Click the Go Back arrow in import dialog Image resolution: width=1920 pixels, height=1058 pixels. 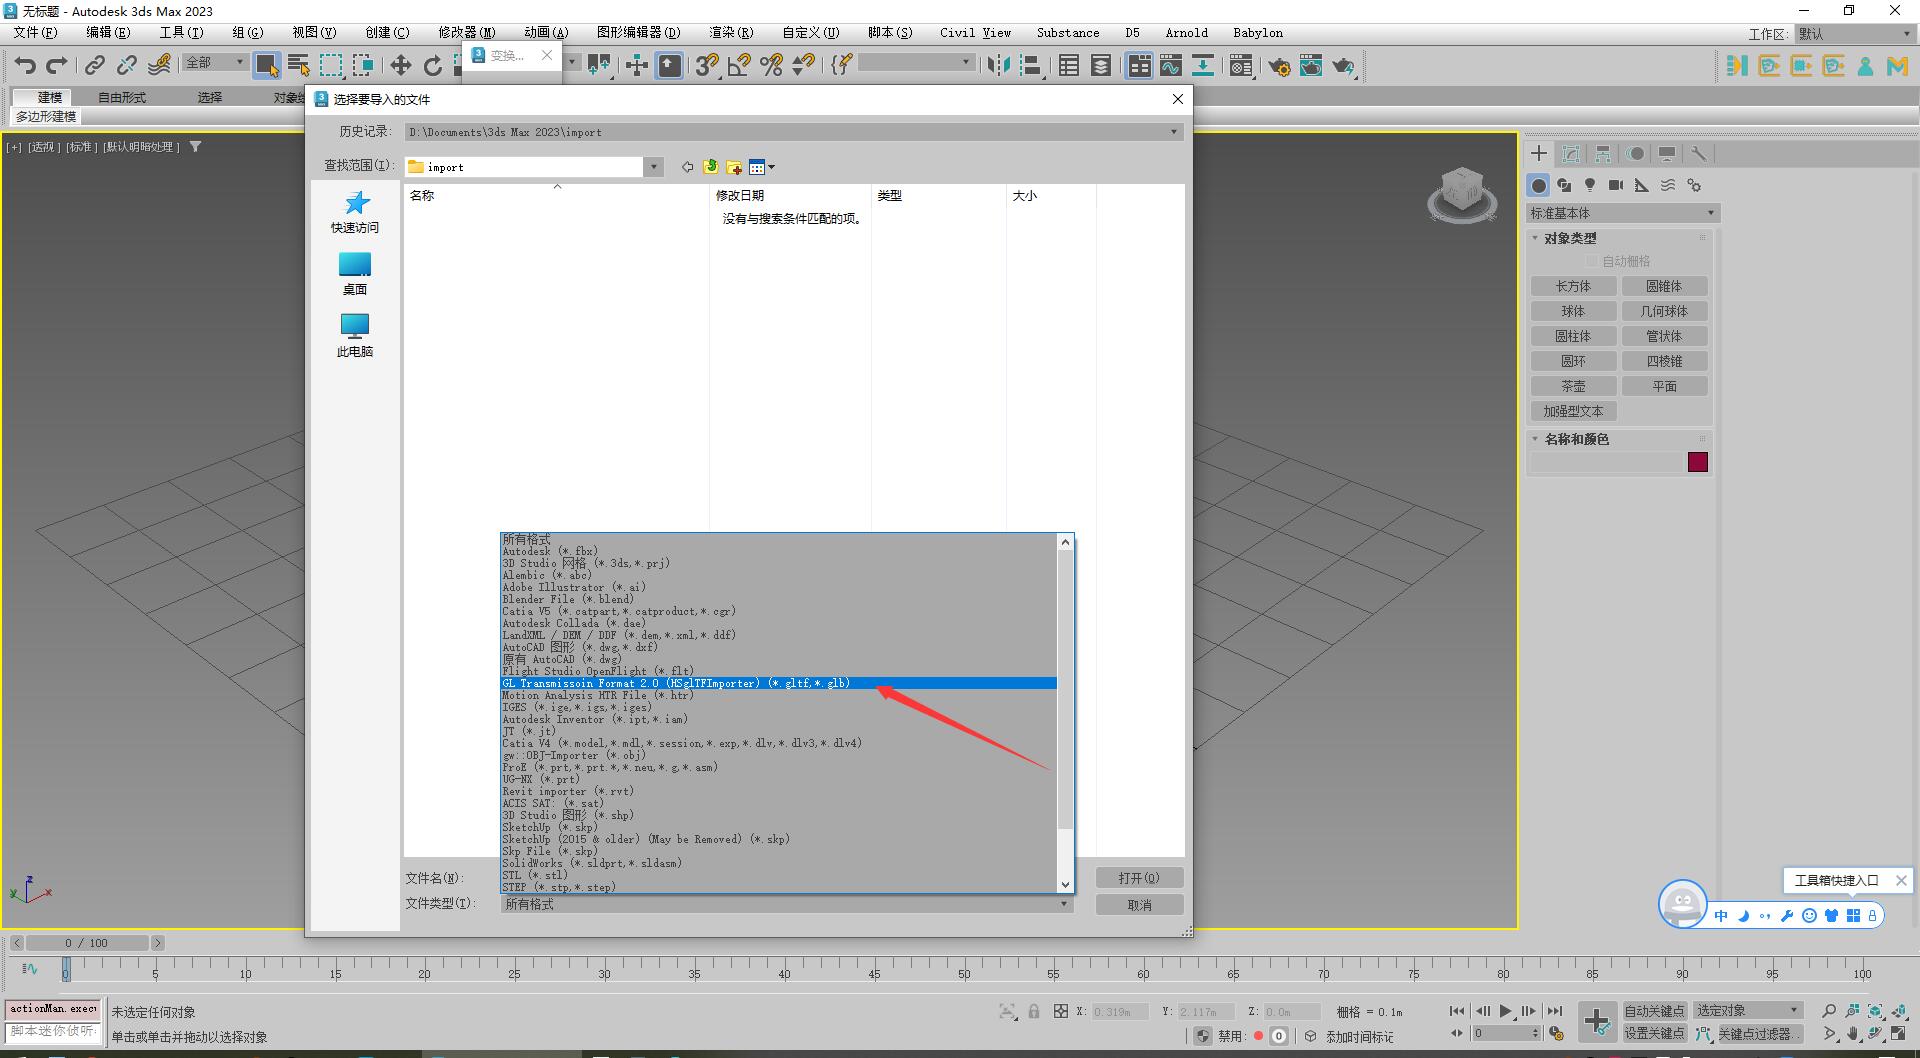click(x=687, y=167)
